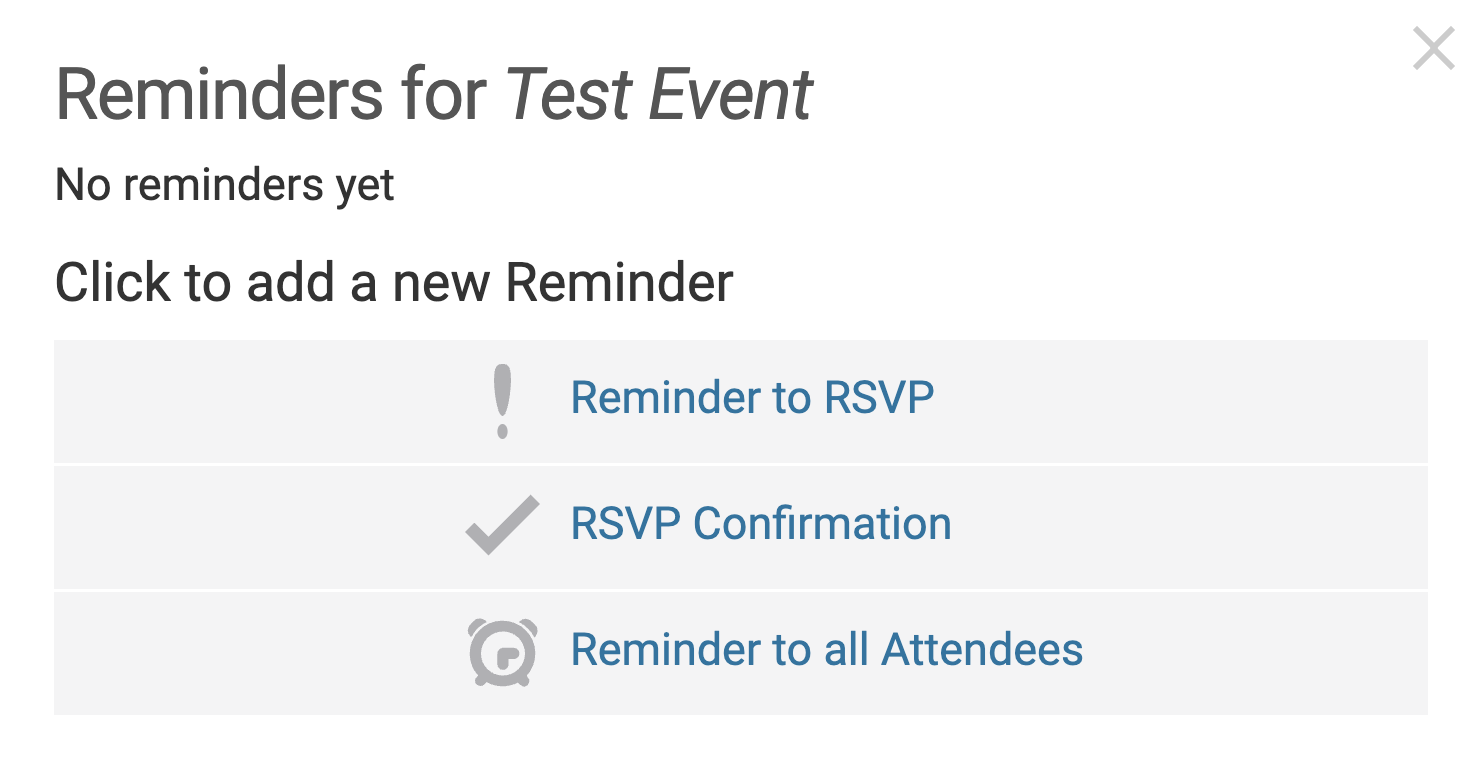Click the 'Reminders for Test Event' heading

point(434,95)
